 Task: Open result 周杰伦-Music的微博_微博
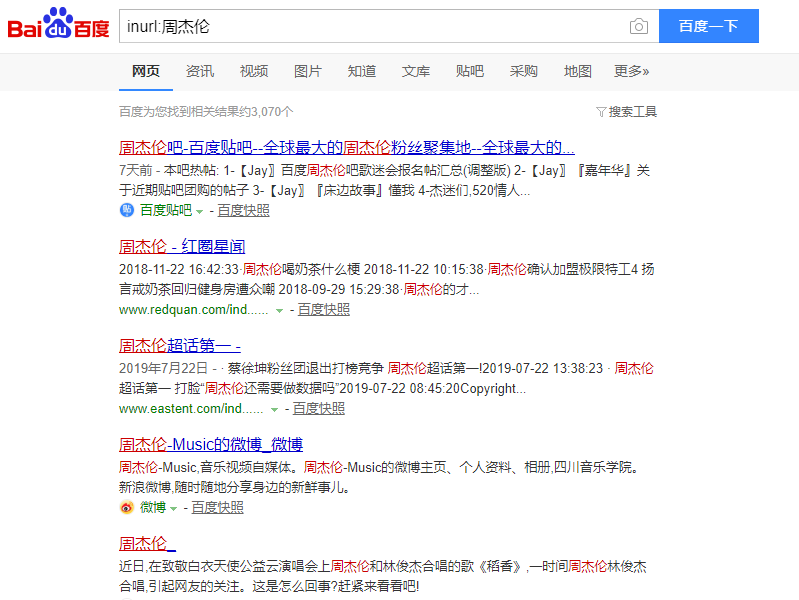(x=211, y=445)
